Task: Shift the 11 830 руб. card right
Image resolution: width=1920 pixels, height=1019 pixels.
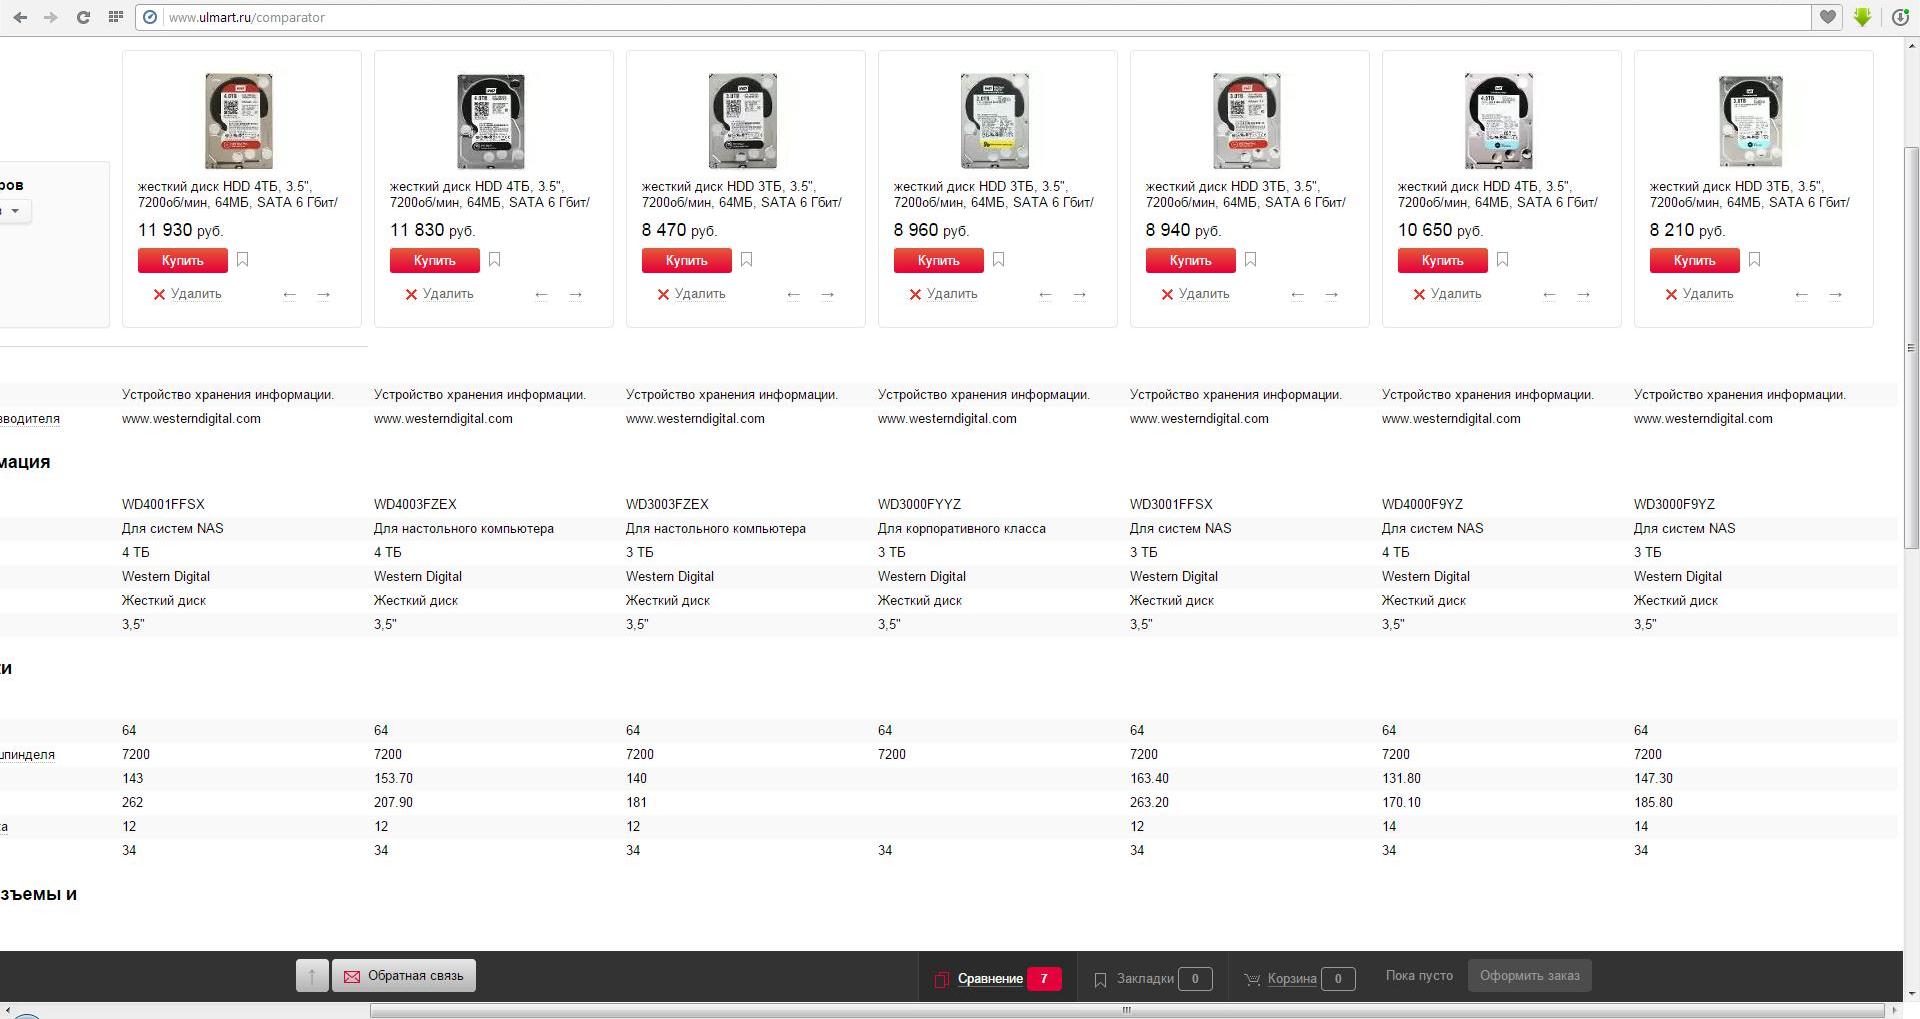Action: click(x=576, y=295)
